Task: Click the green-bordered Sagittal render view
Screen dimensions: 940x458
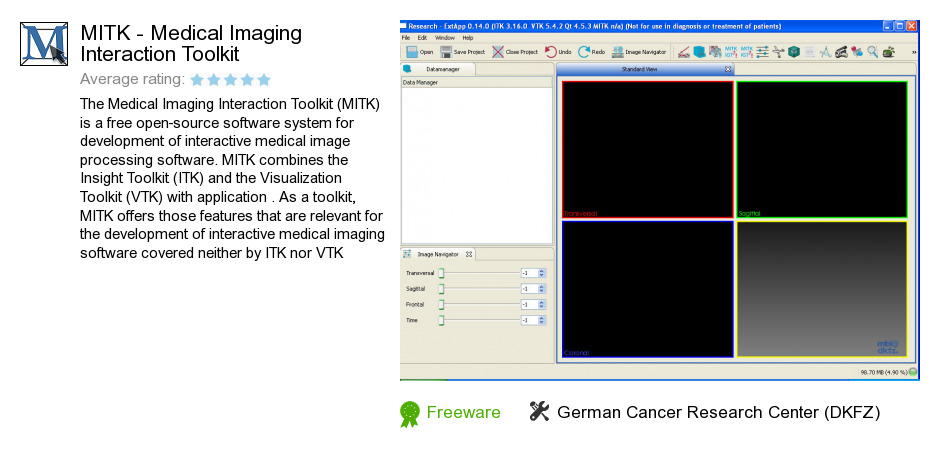Action: coord(822,149)
